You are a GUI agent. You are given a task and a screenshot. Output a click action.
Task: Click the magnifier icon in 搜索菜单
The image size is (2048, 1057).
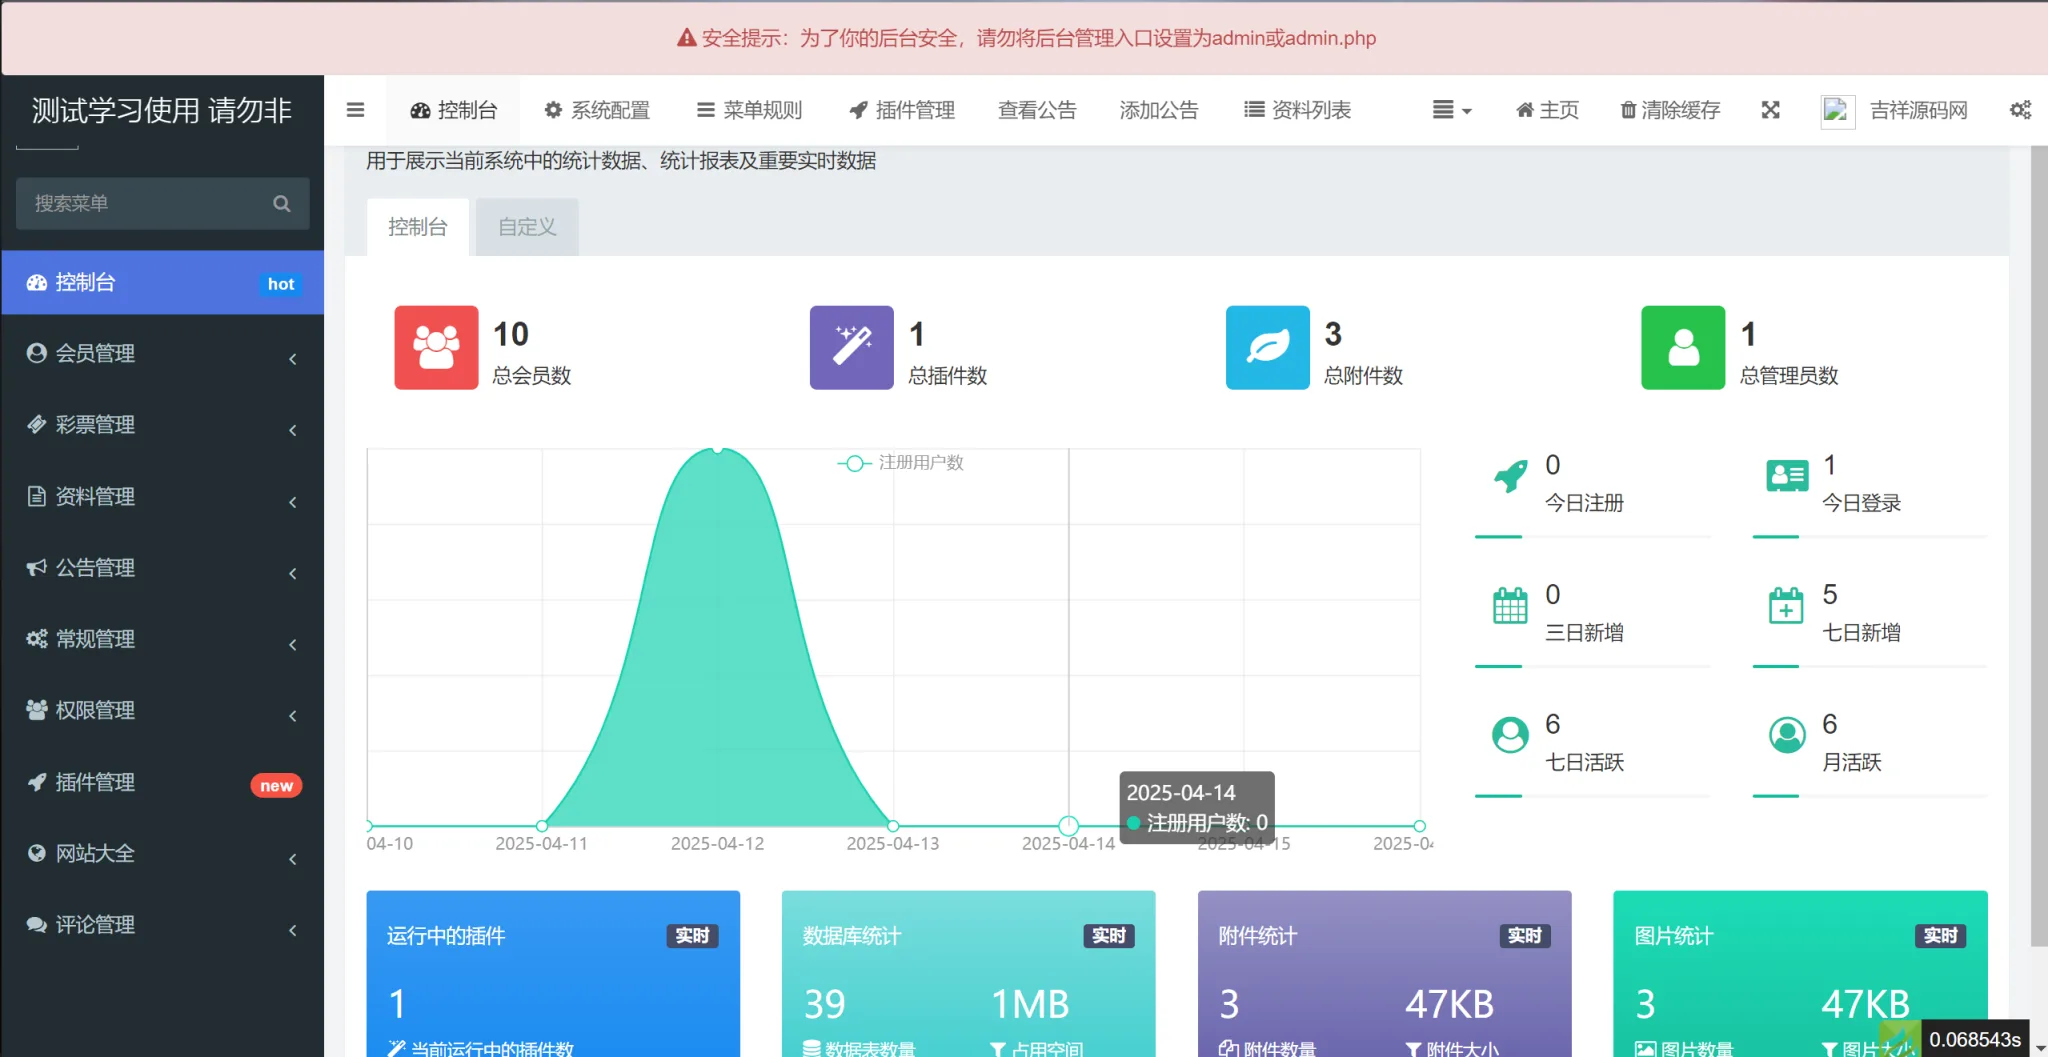coord(283,203)
